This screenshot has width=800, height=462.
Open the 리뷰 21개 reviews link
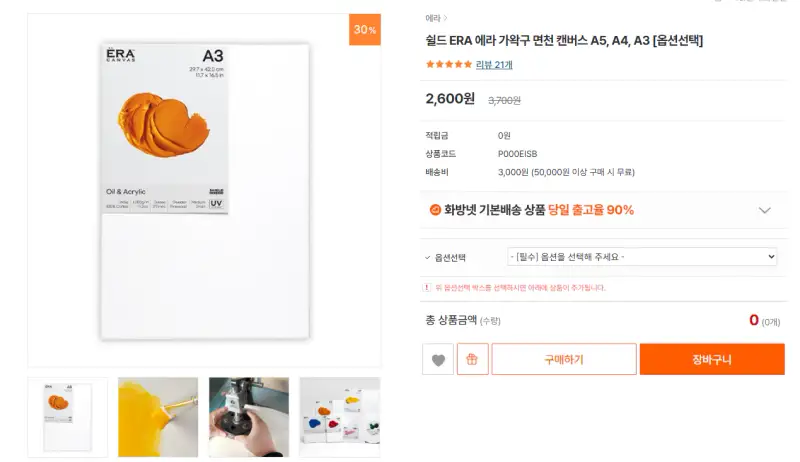tap(494, 65)
